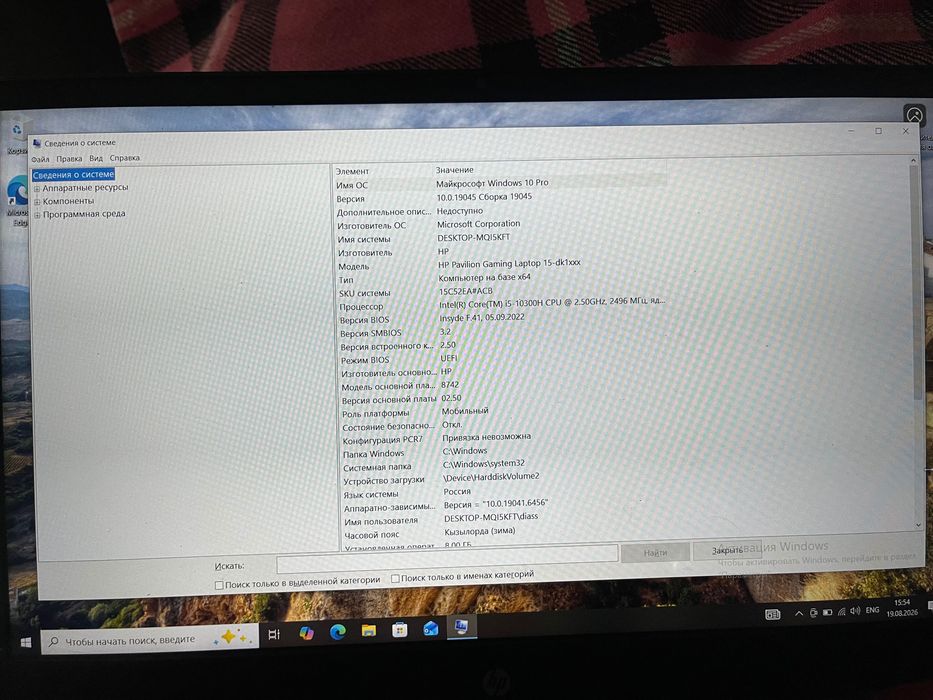
Task: Select the SKU системы row
Action: (501, 292)
